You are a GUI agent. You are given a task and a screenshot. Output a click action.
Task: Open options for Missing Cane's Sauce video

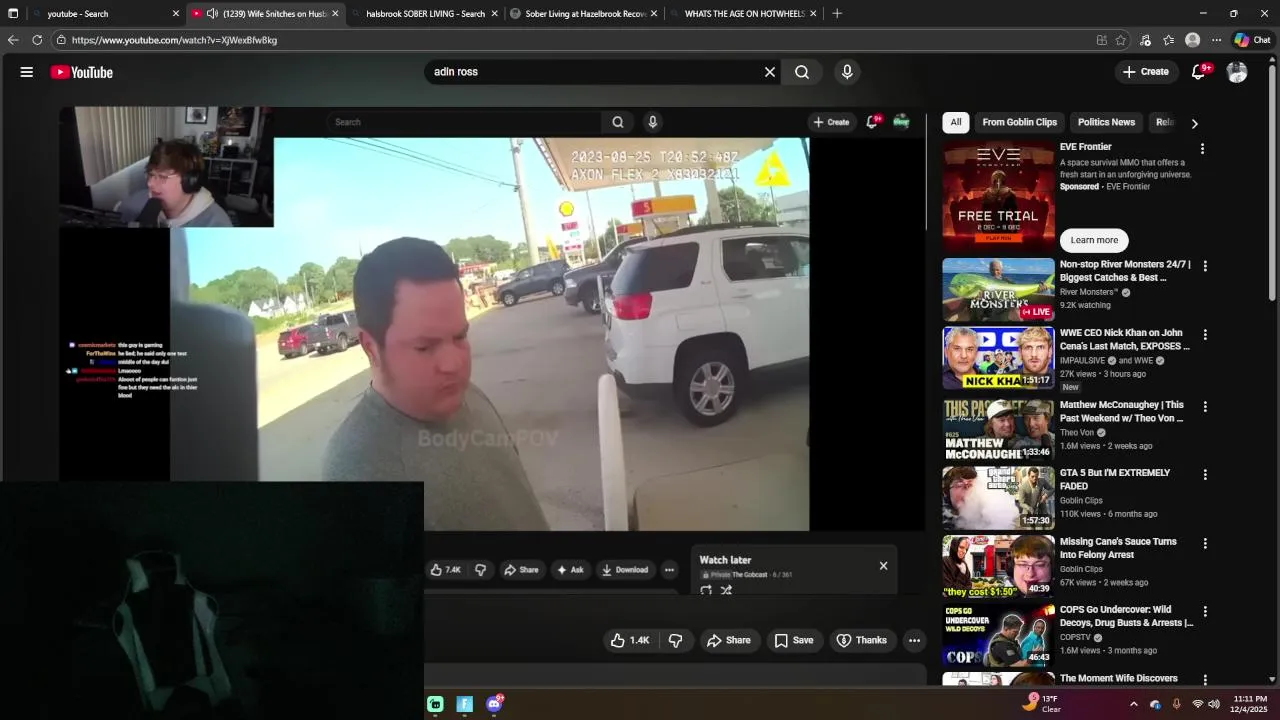point(1205,544)
